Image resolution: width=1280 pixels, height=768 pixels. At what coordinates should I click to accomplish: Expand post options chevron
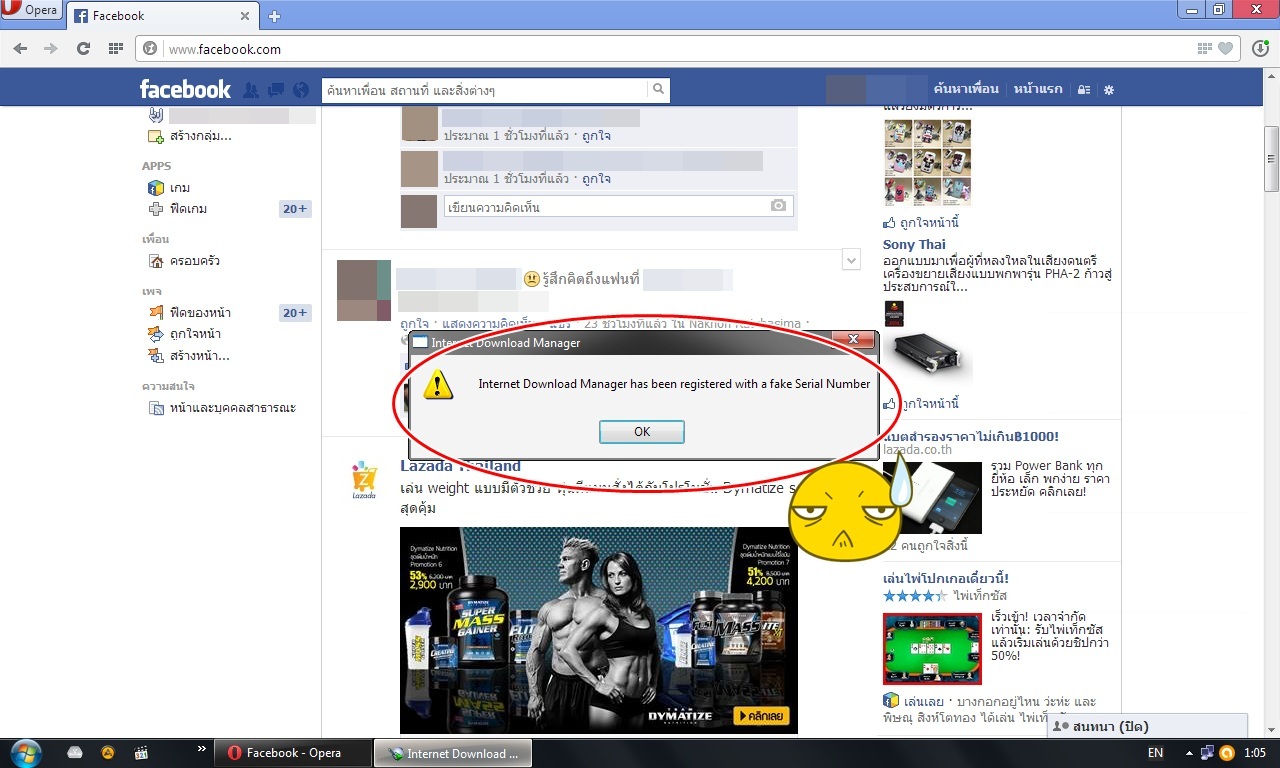851,260
